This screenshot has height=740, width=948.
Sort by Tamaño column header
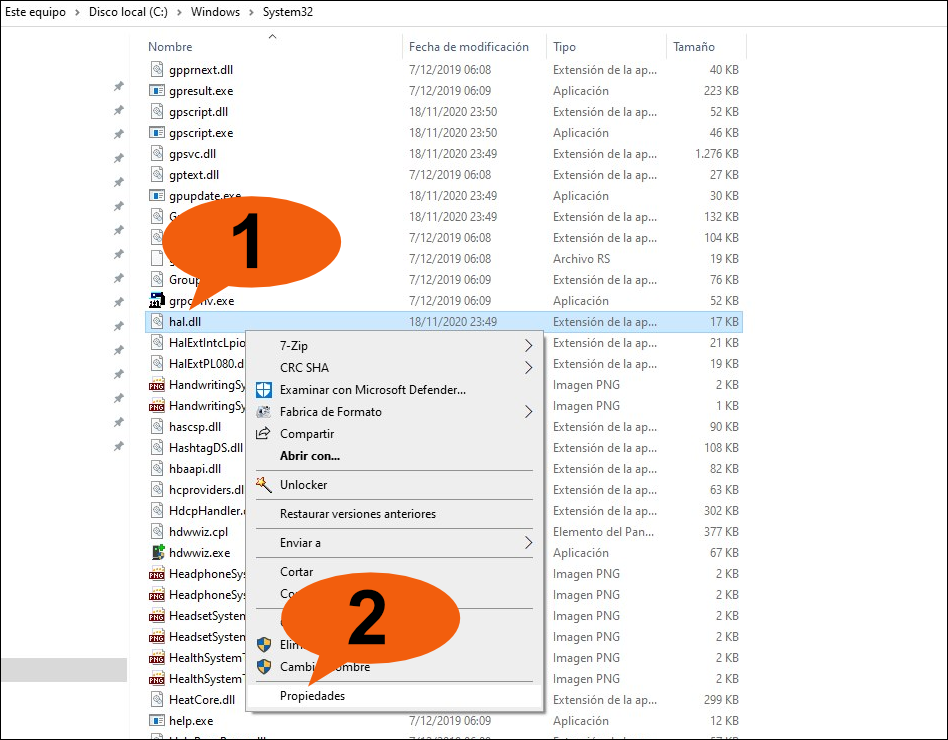click(x=693, y=47)
